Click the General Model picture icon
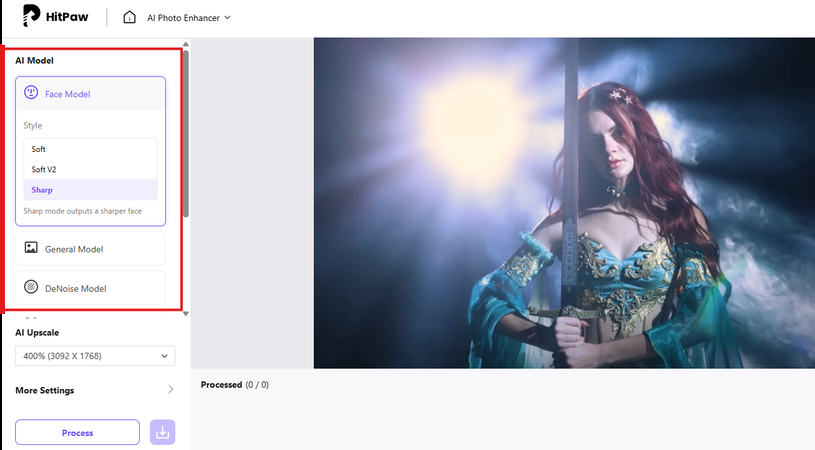 [31, 248]
